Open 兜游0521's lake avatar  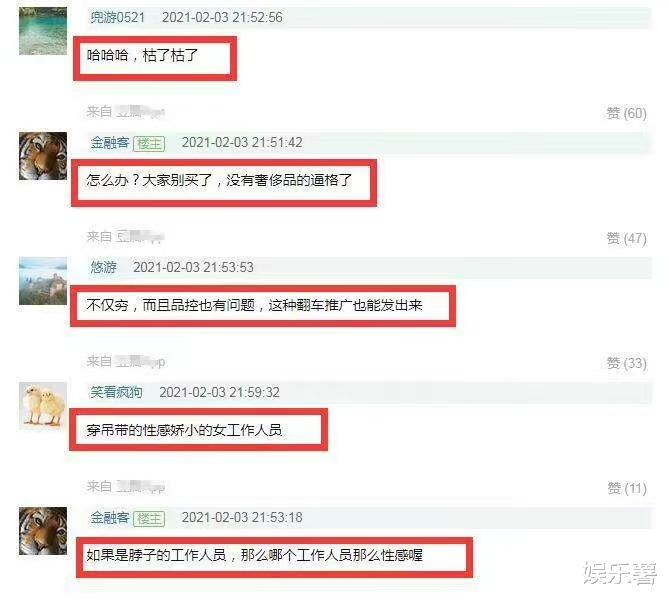point(43,31)
